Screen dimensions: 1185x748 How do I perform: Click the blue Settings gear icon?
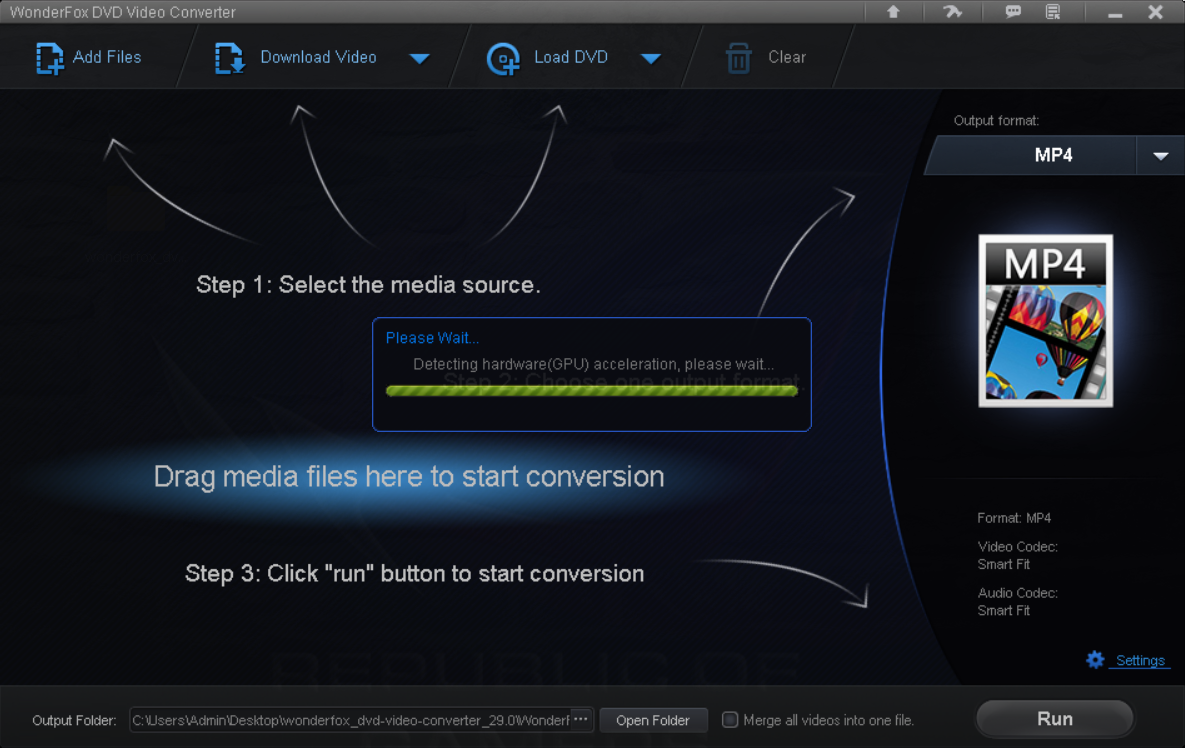coord(1095,660)
